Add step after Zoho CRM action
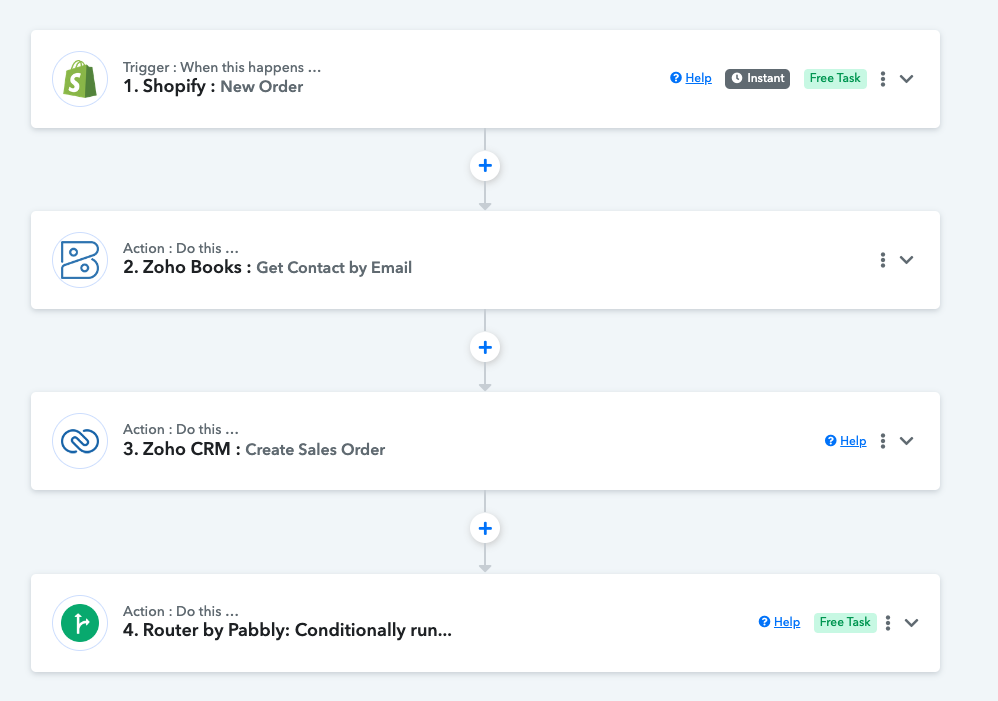 pyautogui.click(x=485, y=528)
